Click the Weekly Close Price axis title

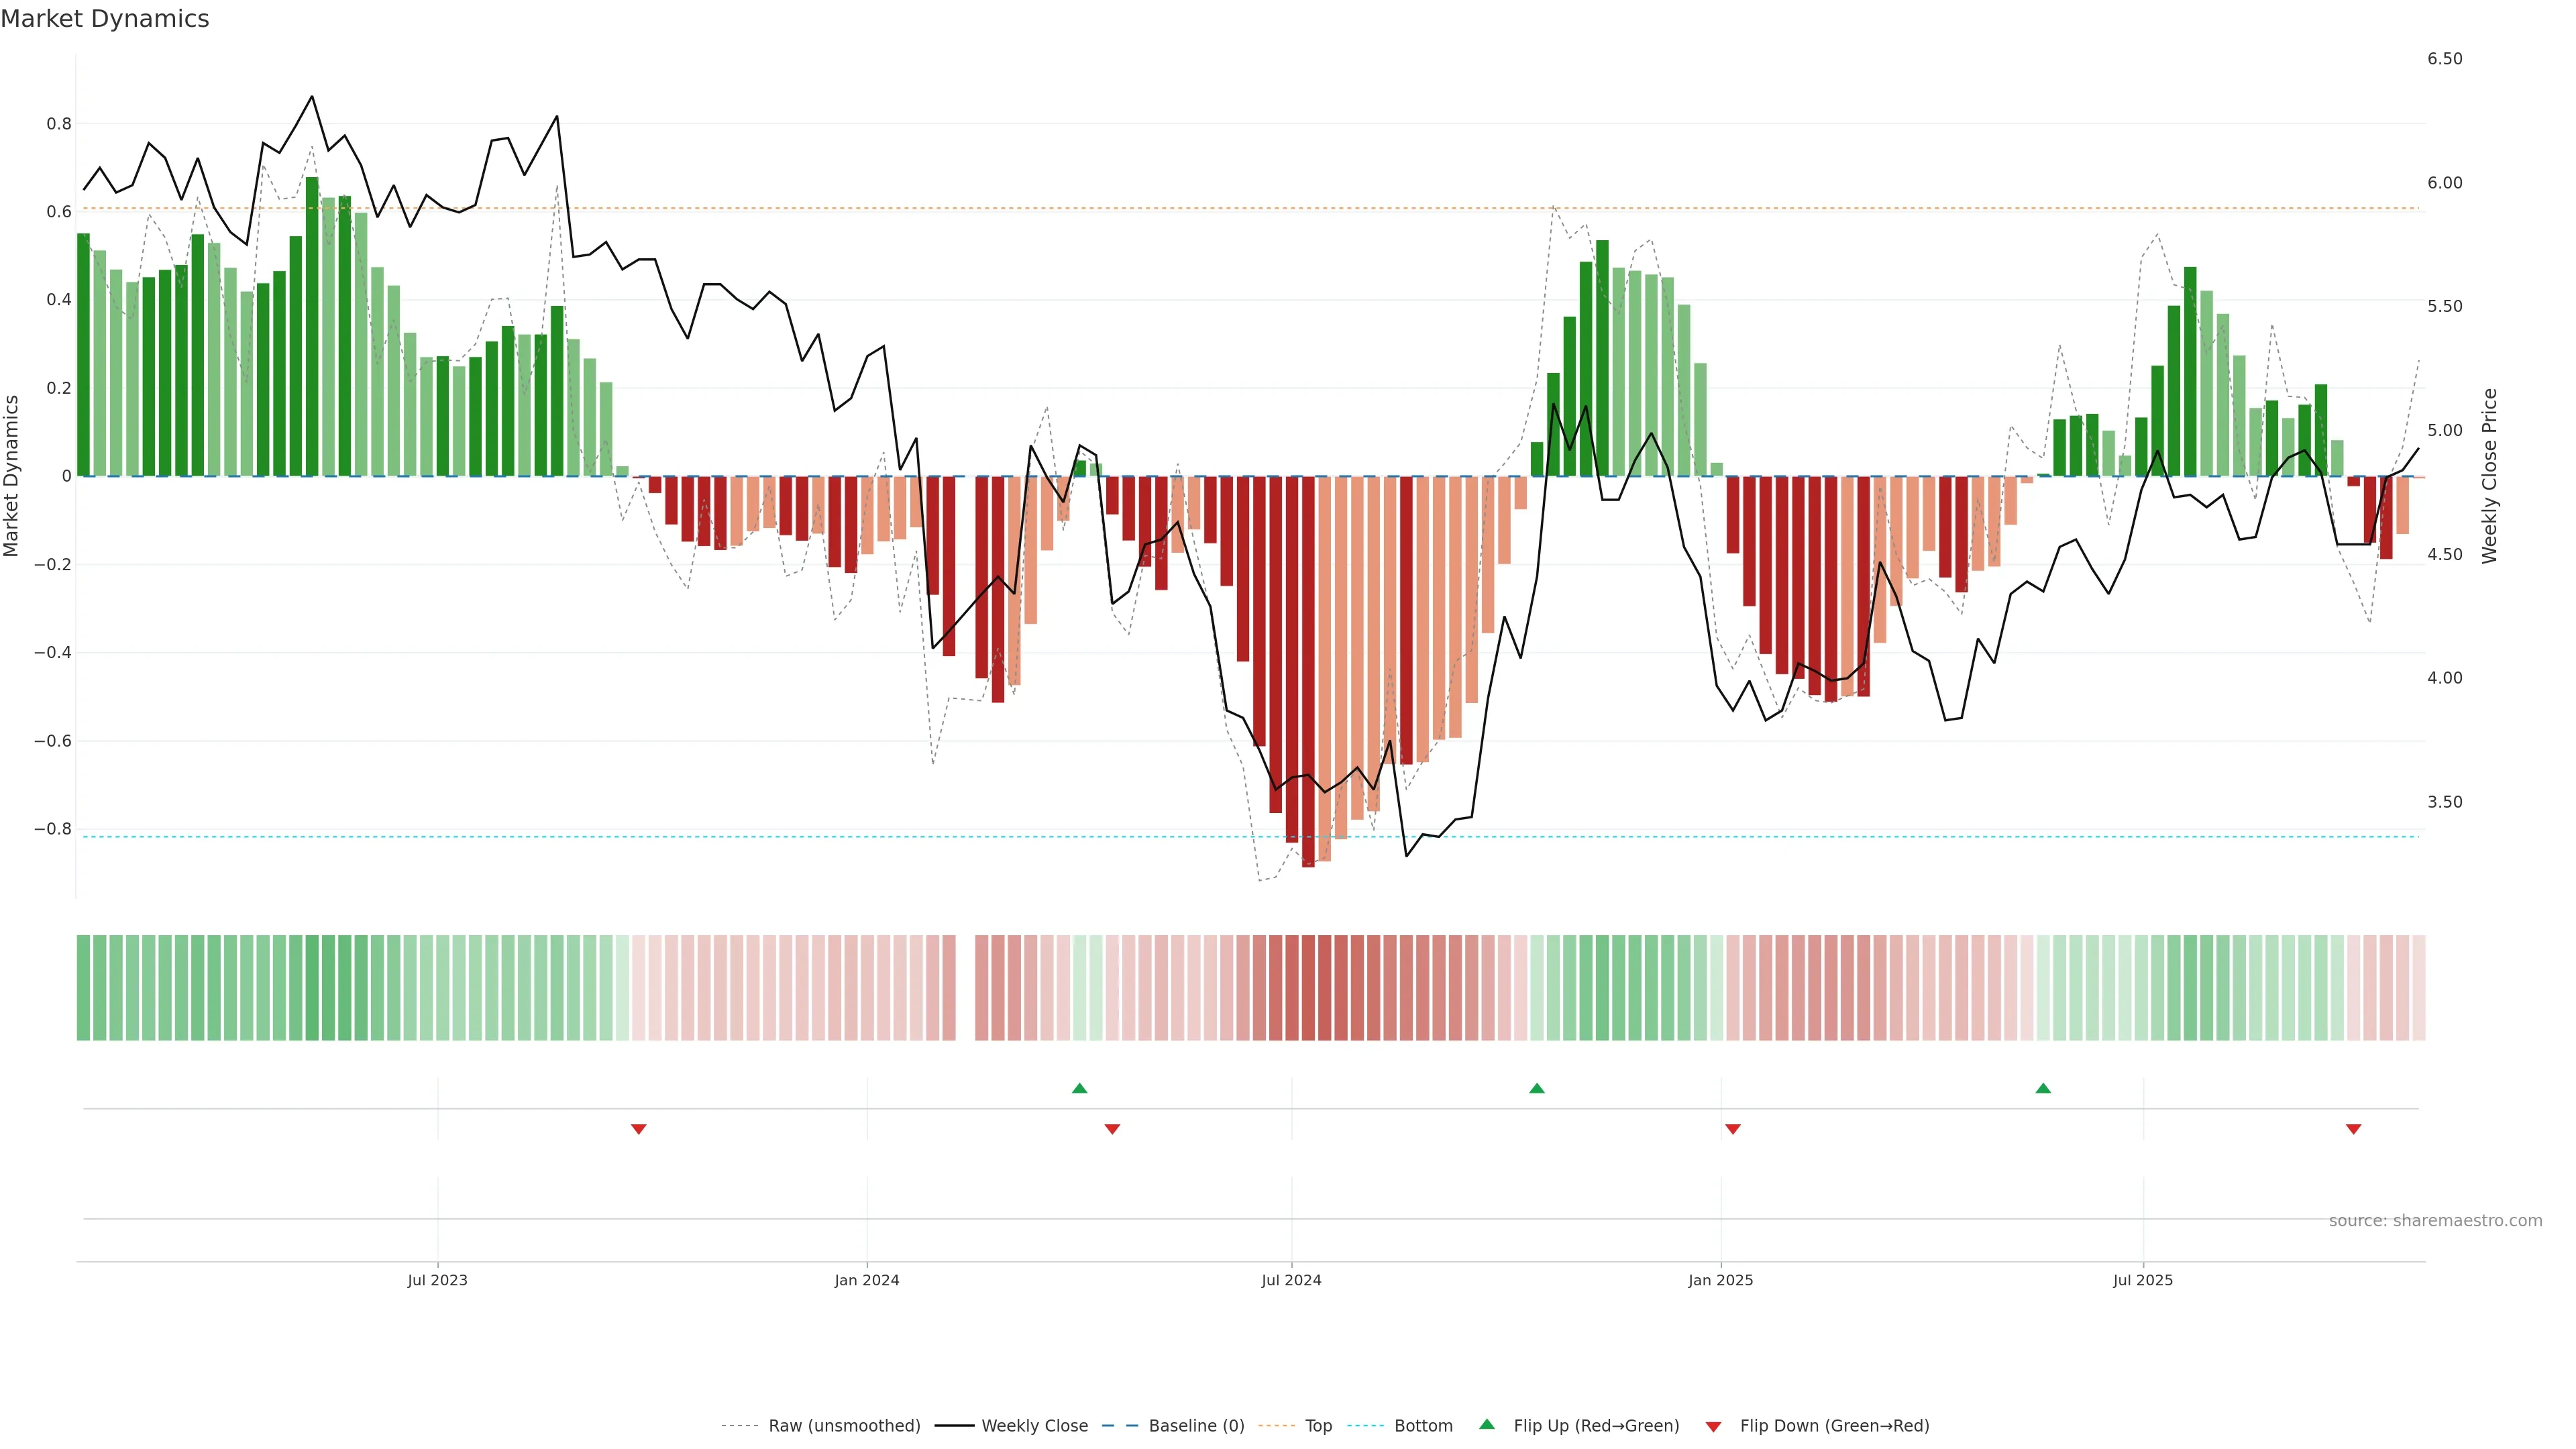point(2489,476)
